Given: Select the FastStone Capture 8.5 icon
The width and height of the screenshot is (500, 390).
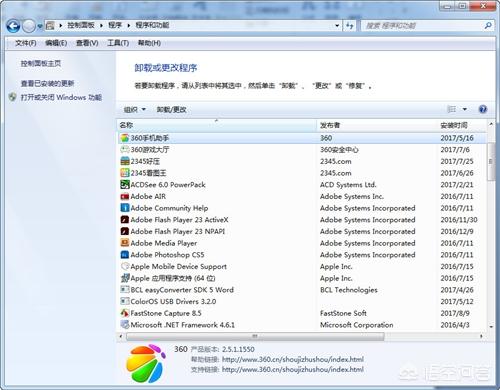Looking at the screenshot, I should (125, 313).
